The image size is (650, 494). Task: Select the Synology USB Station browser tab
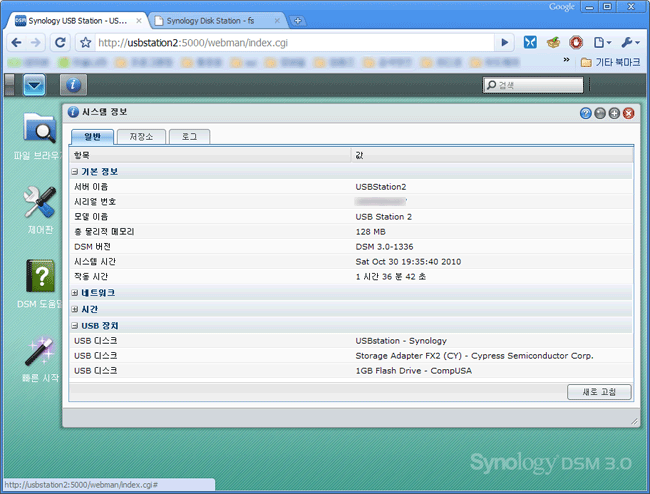coord(75,21)
